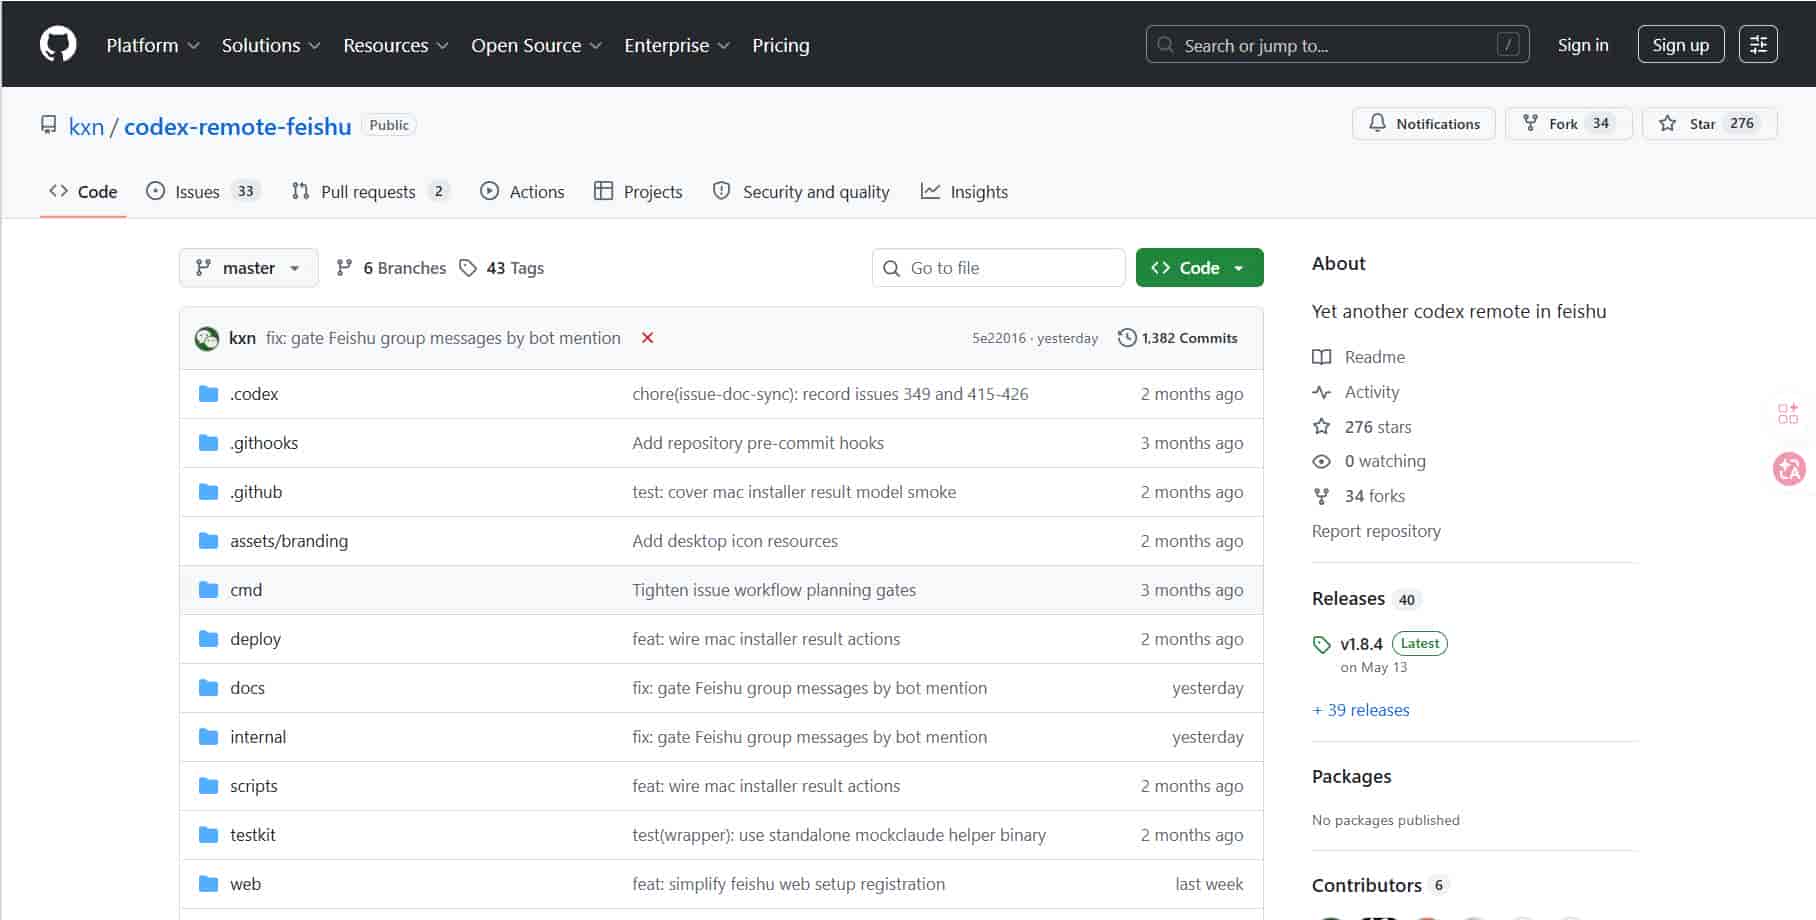Open the Actions tab
1816x920 pixels.
pyautogui.click(x=522, y=191)
